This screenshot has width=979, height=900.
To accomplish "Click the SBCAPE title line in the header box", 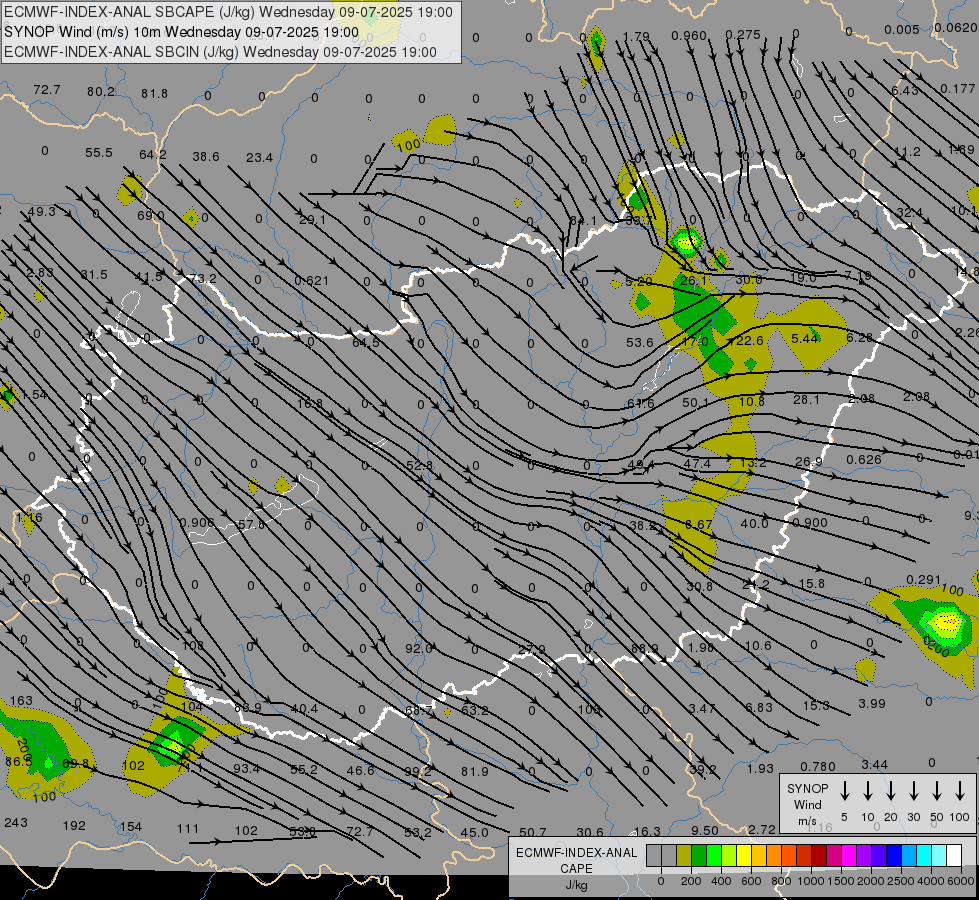I will click(x=228, y=12).
